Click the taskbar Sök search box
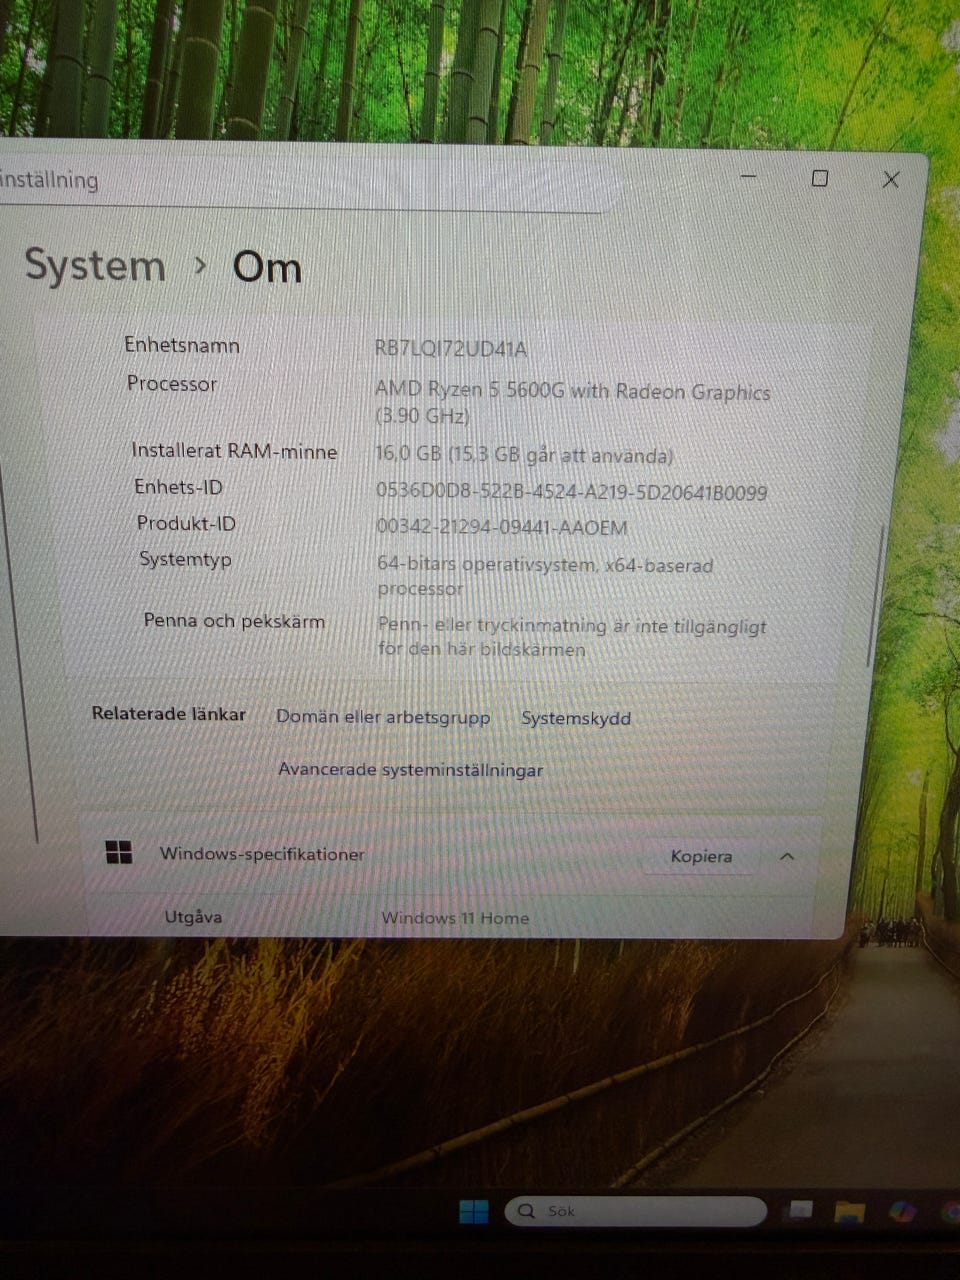The height and width of the screenshot is (1280, 960). coord(636,1211)
